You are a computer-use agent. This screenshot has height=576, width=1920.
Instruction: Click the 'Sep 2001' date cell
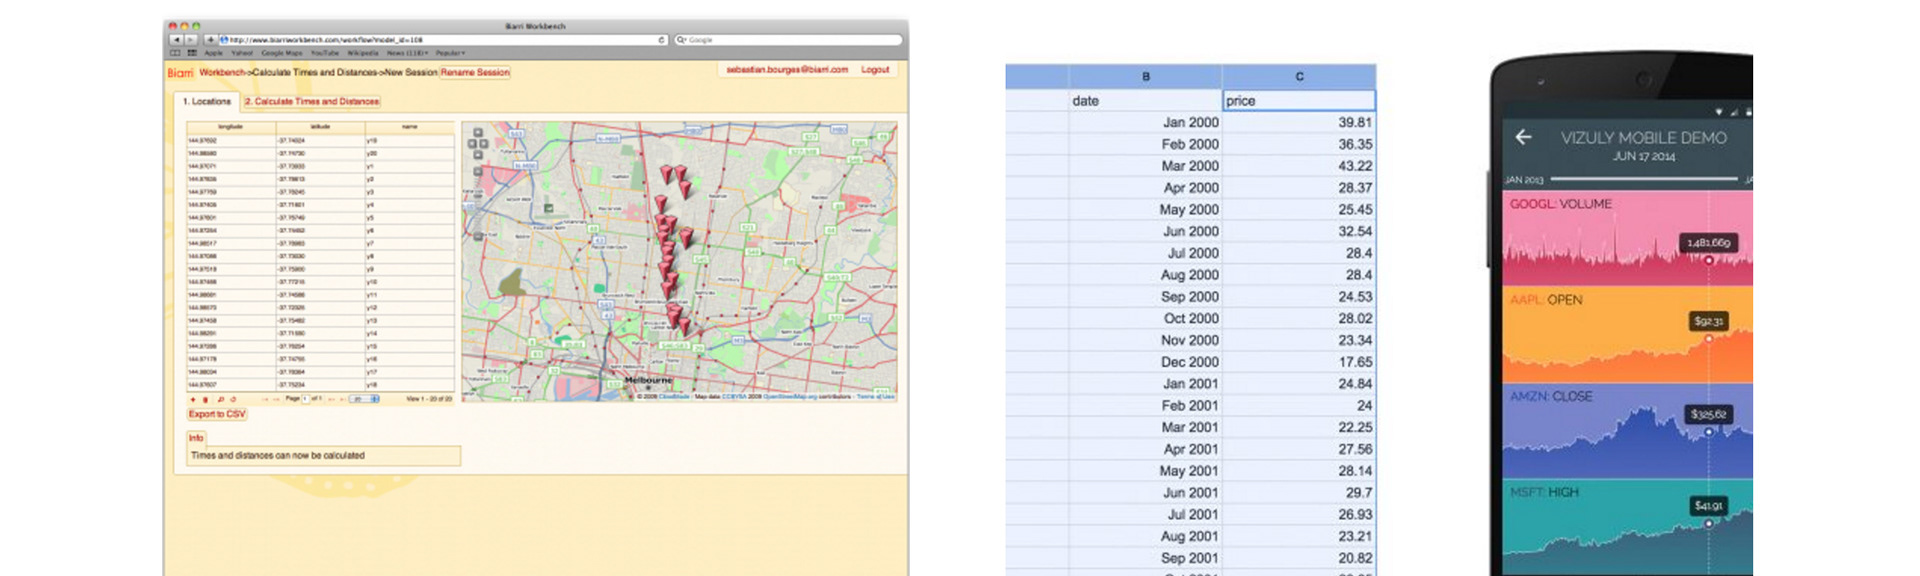coord(1145,558)
